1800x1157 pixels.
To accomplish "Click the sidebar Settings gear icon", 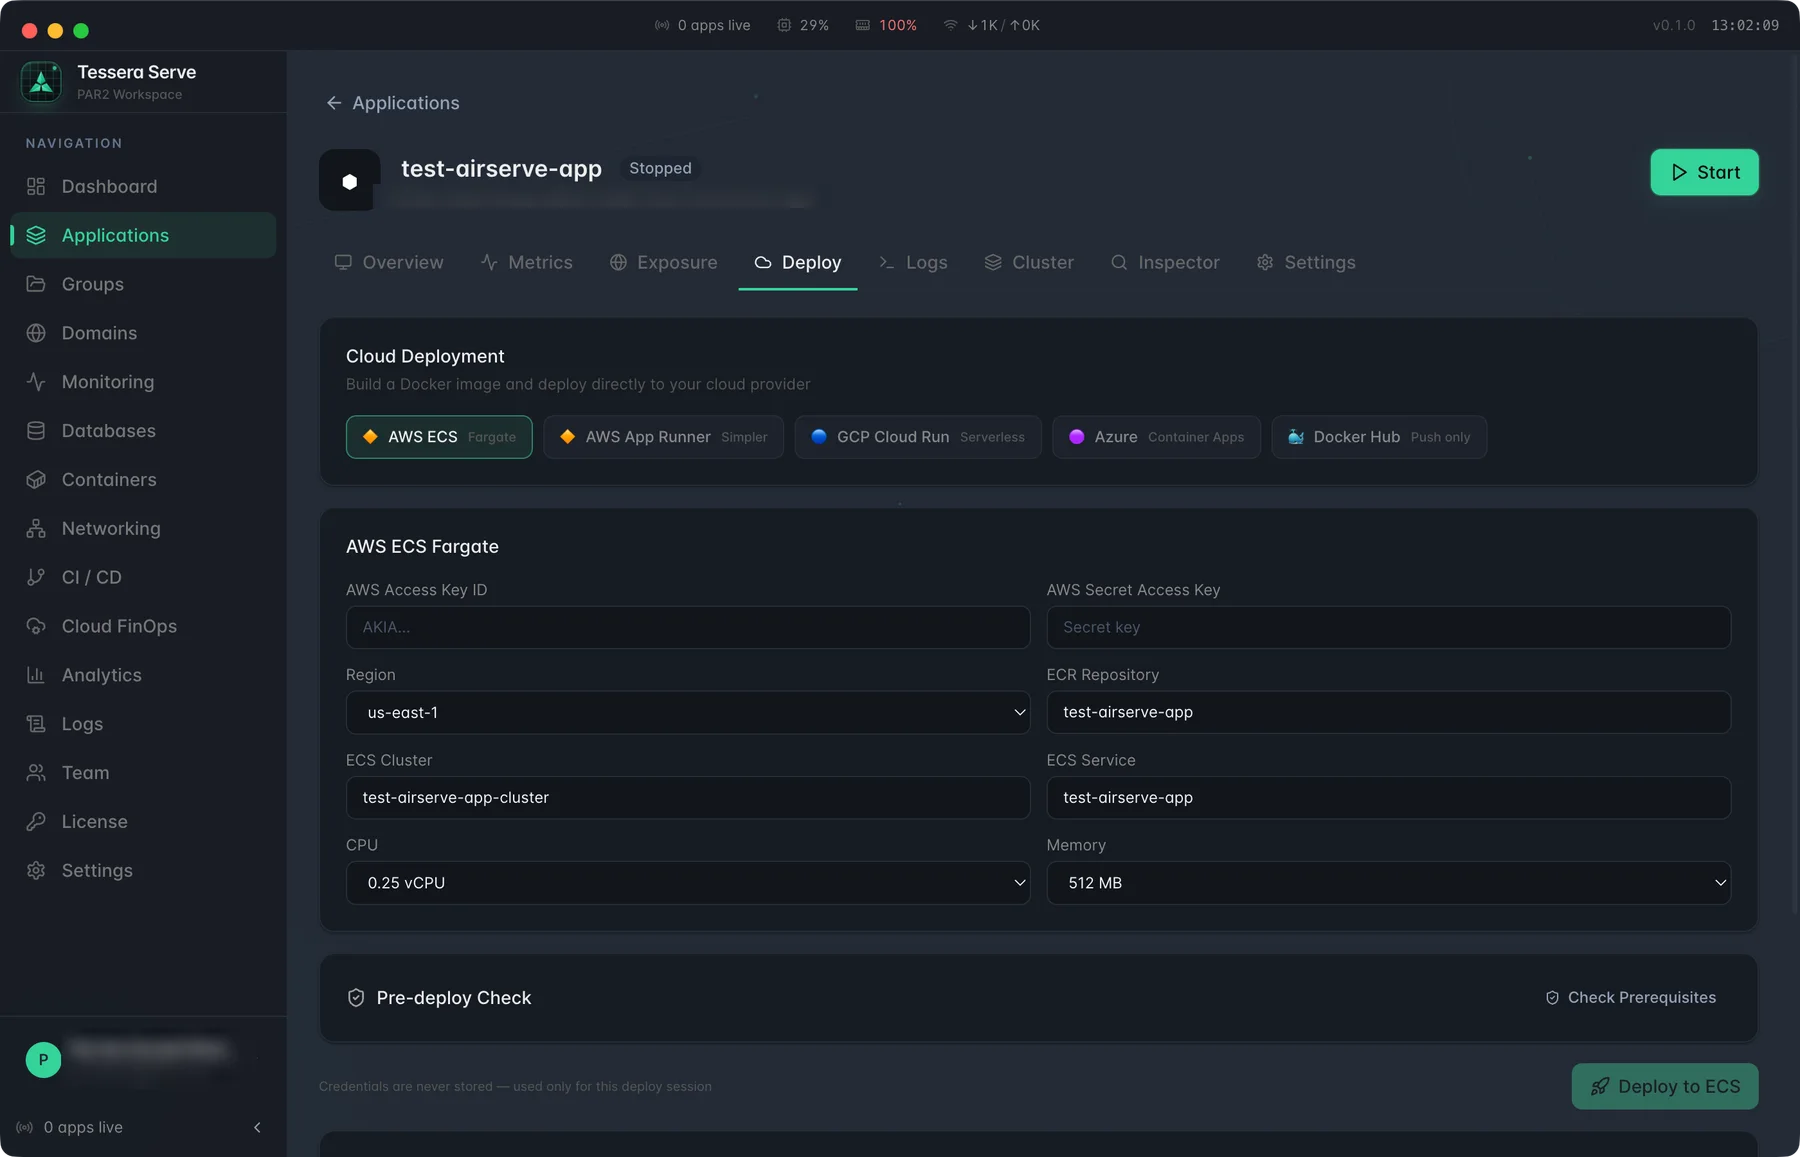I will click(36, 870).
